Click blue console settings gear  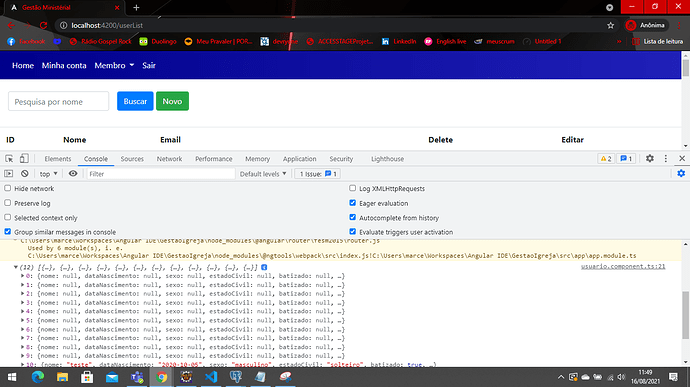tap(681, 174)
